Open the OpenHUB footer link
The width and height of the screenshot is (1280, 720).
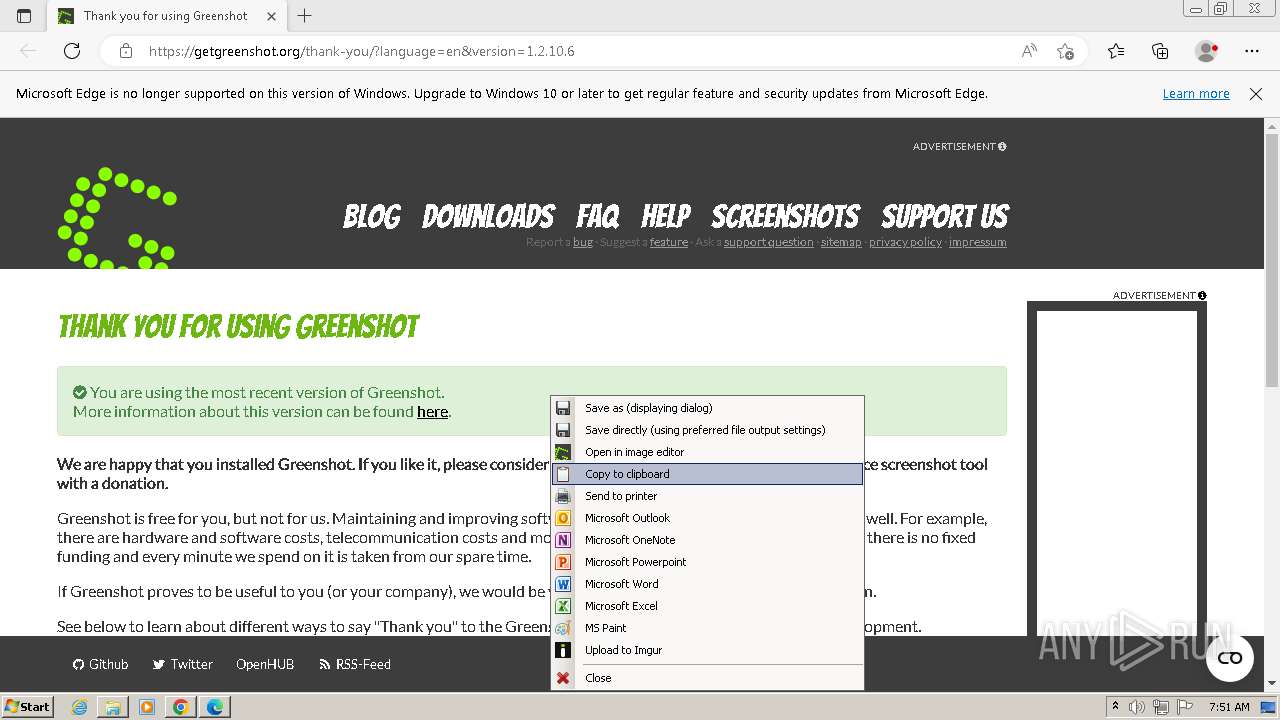tap(265, 664)
